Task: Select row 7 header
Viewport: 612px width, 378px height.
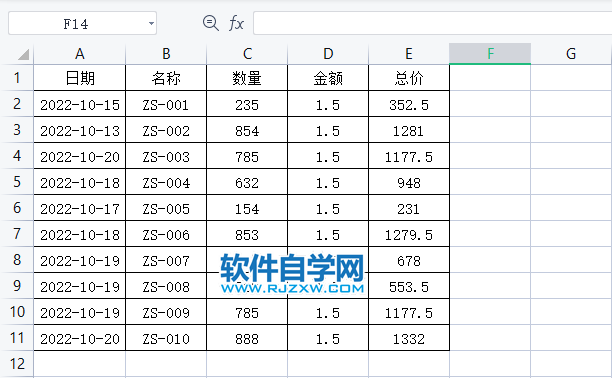Action: (x=17, y=234)
